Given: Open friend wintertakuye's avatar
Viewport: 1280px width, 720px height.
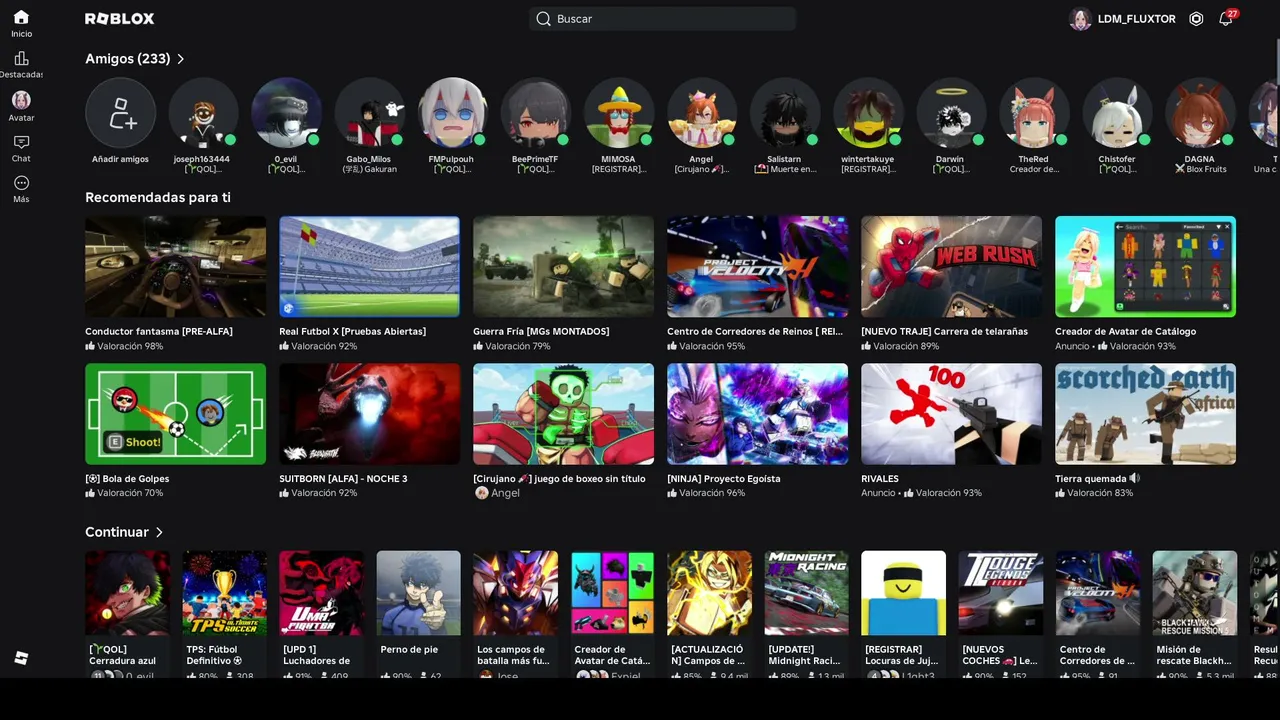Looking at the screenshot, I should (x=867, y=113).
